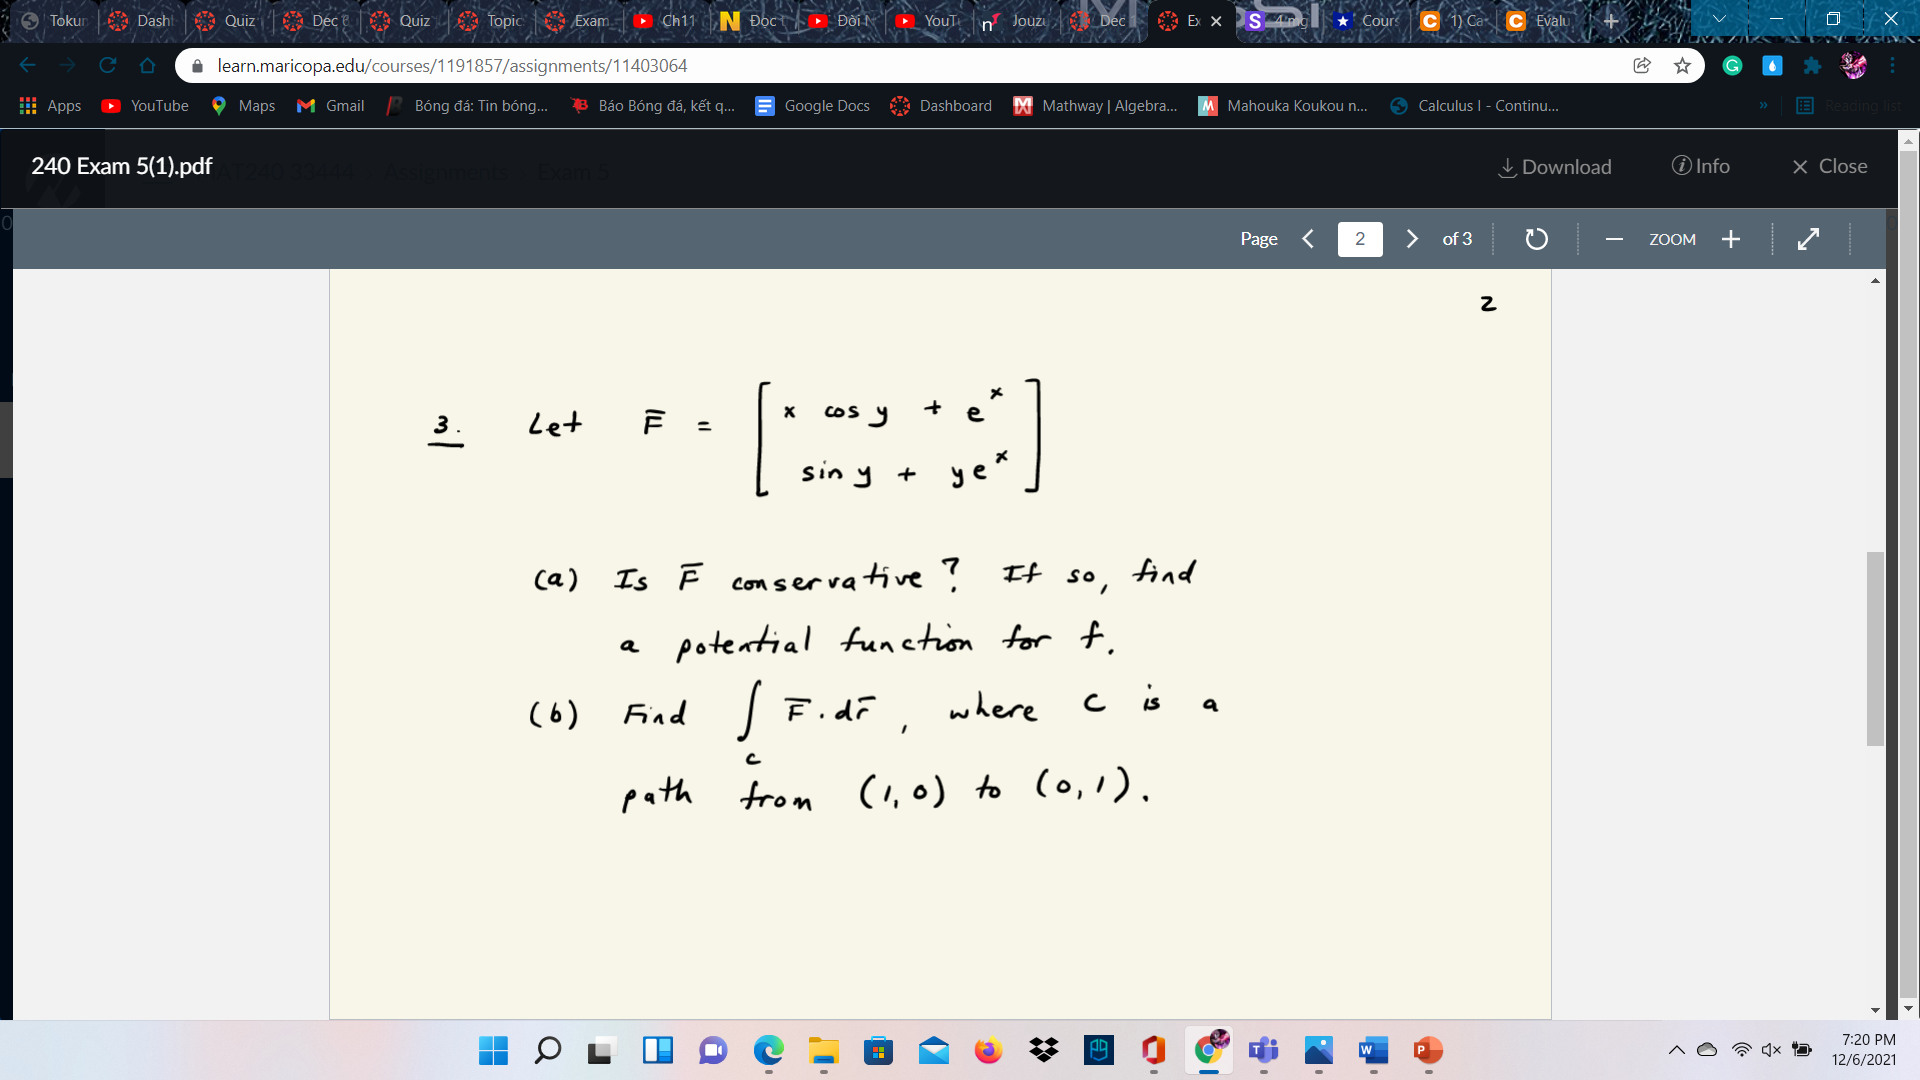Open Microsoft Teams from the taskbar
Screen dimensions: 1920x1080
tap(1264, 1051)
